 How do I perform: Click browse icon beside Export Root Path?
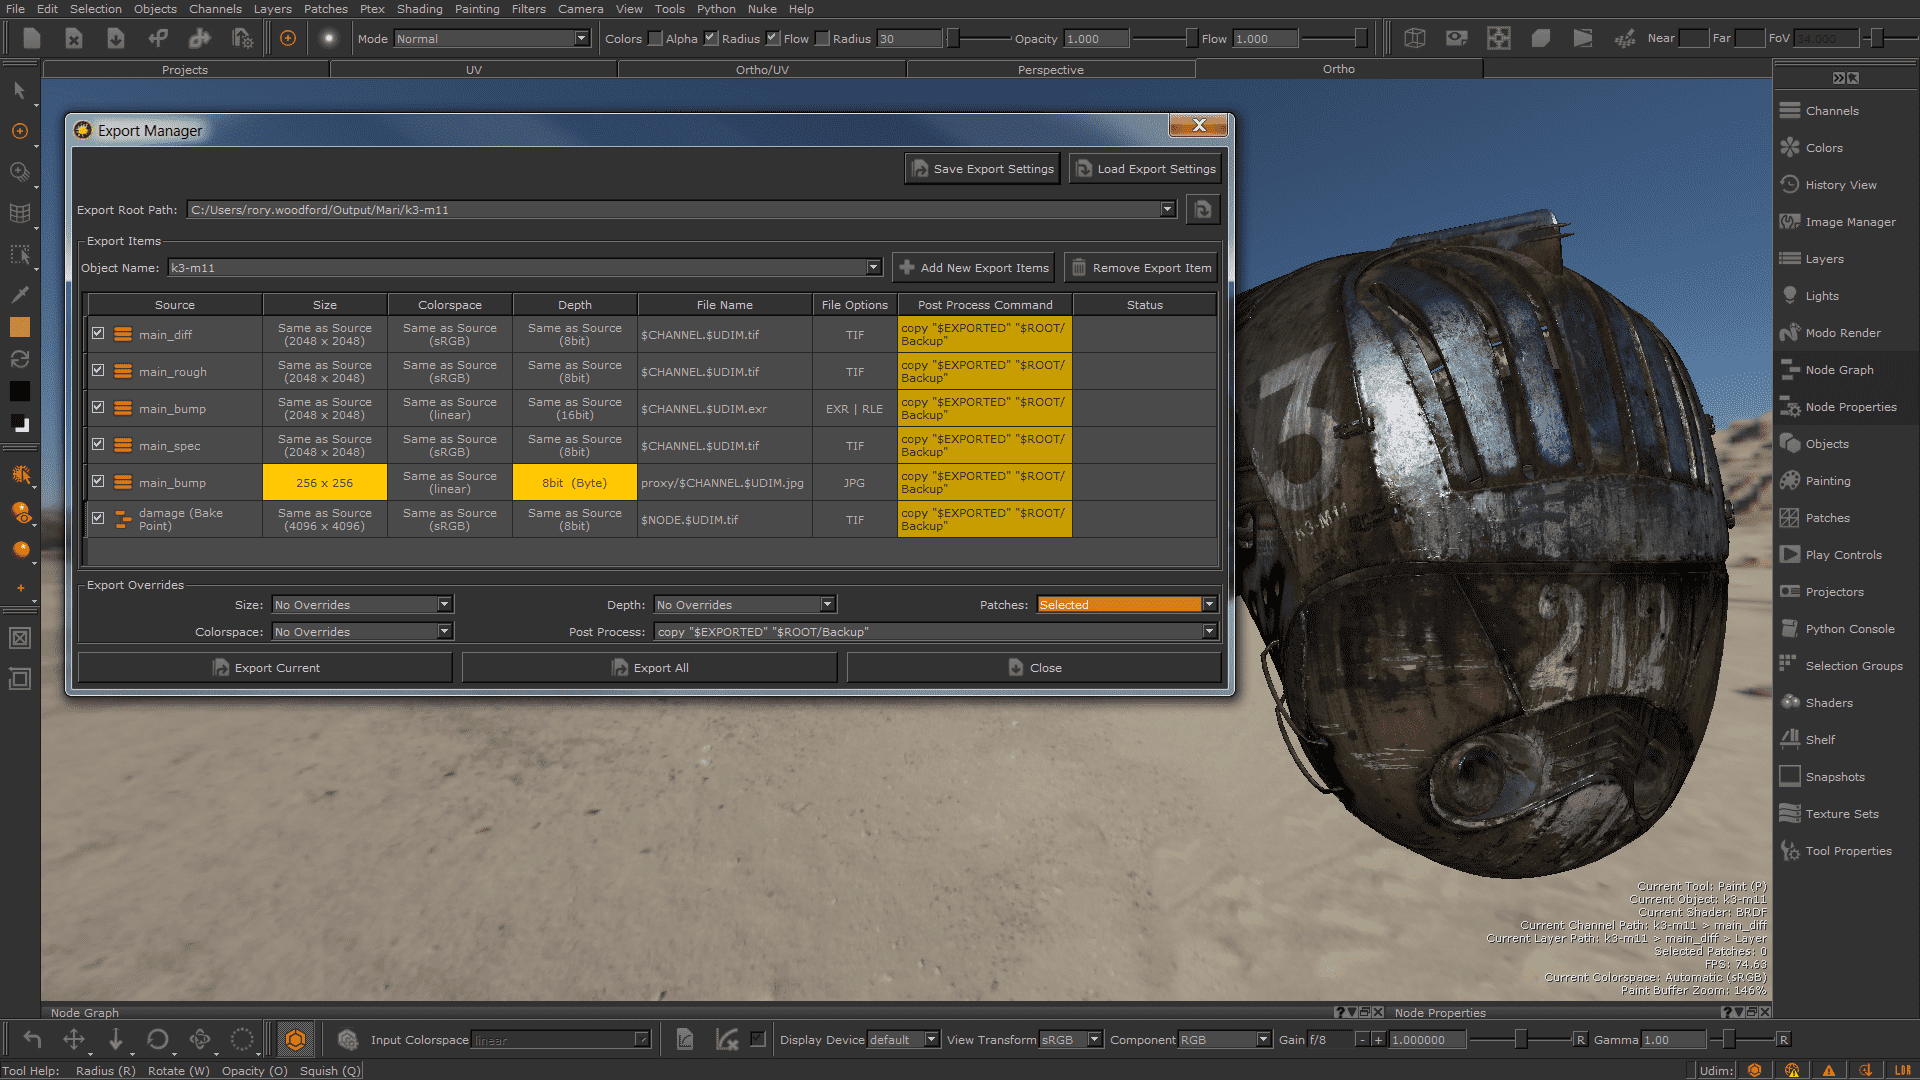pos(1202,210)
